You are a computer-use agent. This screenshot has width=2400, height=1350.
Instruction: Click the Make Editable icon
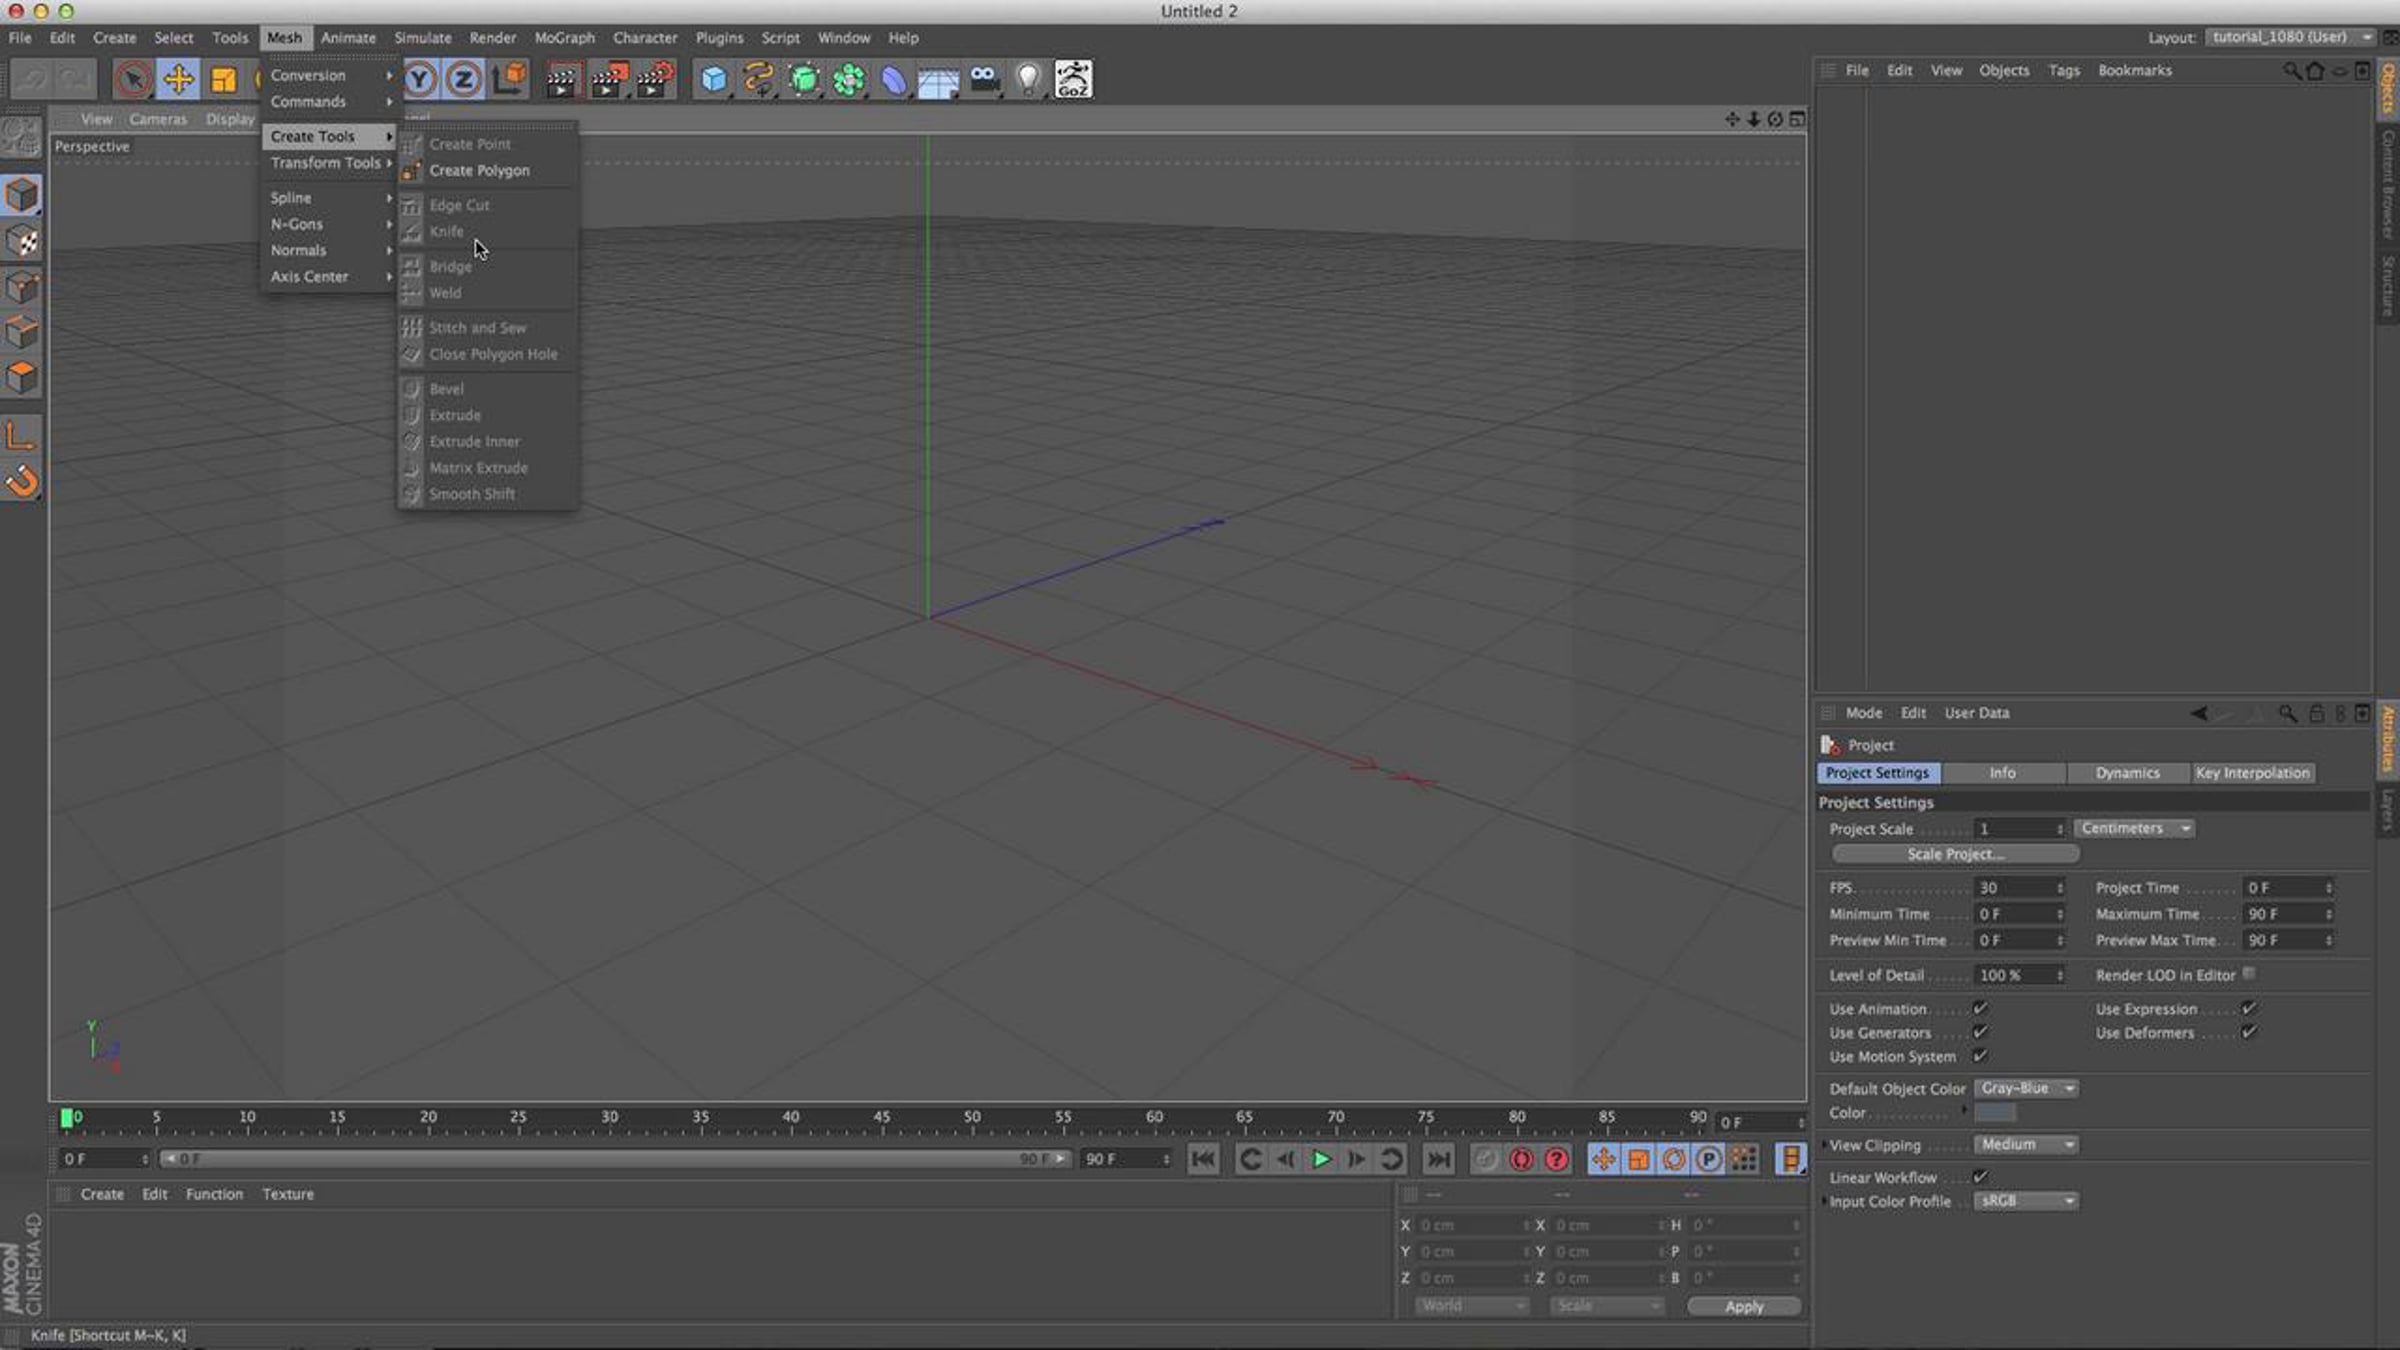[x=21, y=139]
